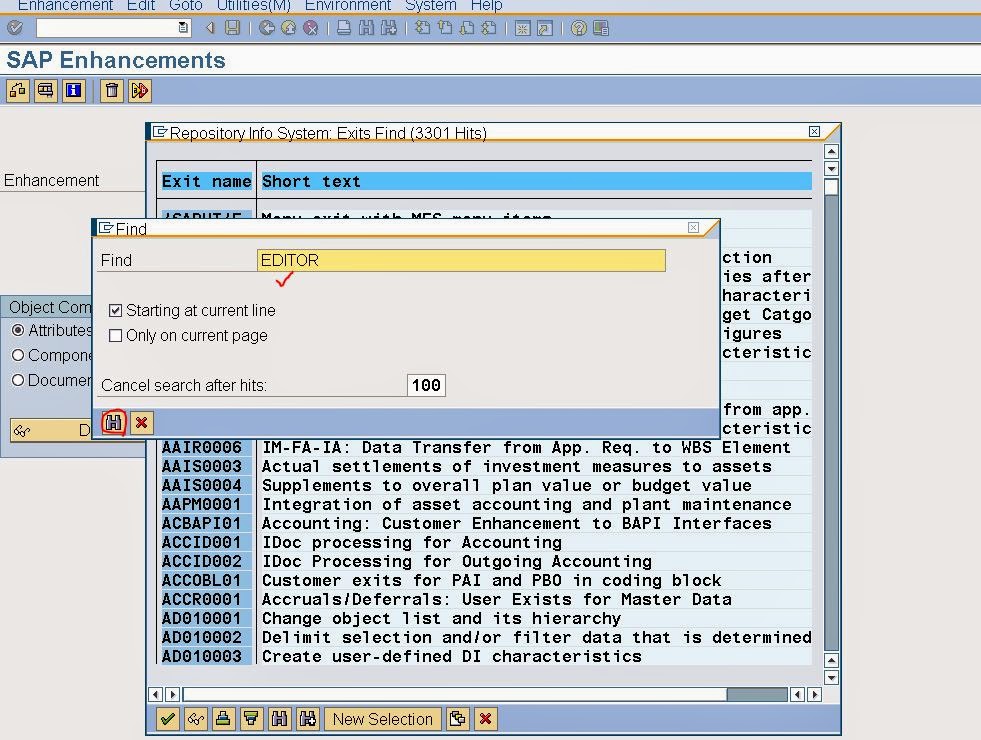The width and height of the screenshot is (981, 740).
Task: Click the vertical scrollbar up arrow in hit list
Action: [831, 151]
